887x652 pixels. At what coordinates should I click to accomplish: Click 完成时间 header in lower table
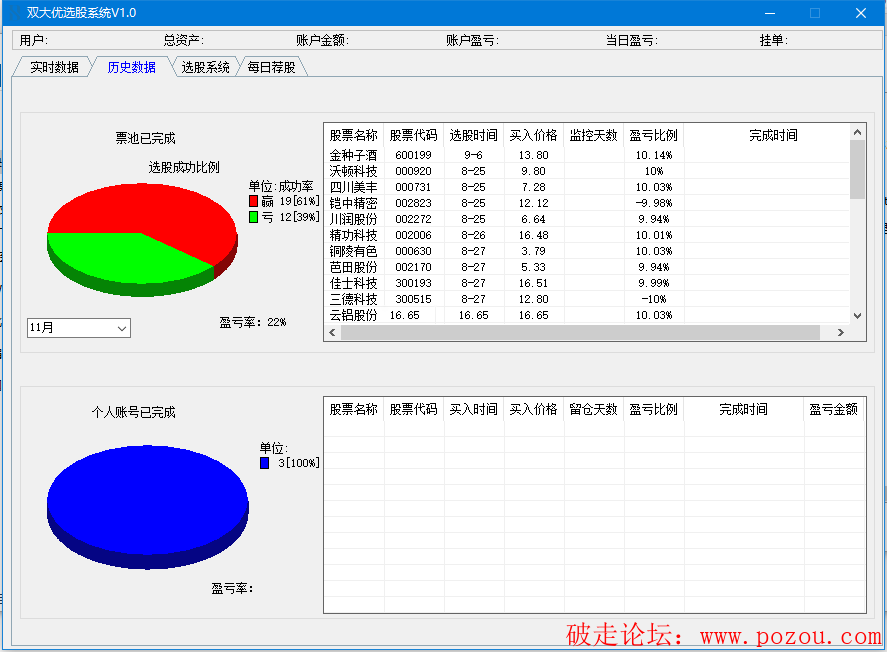pos(743,409)
